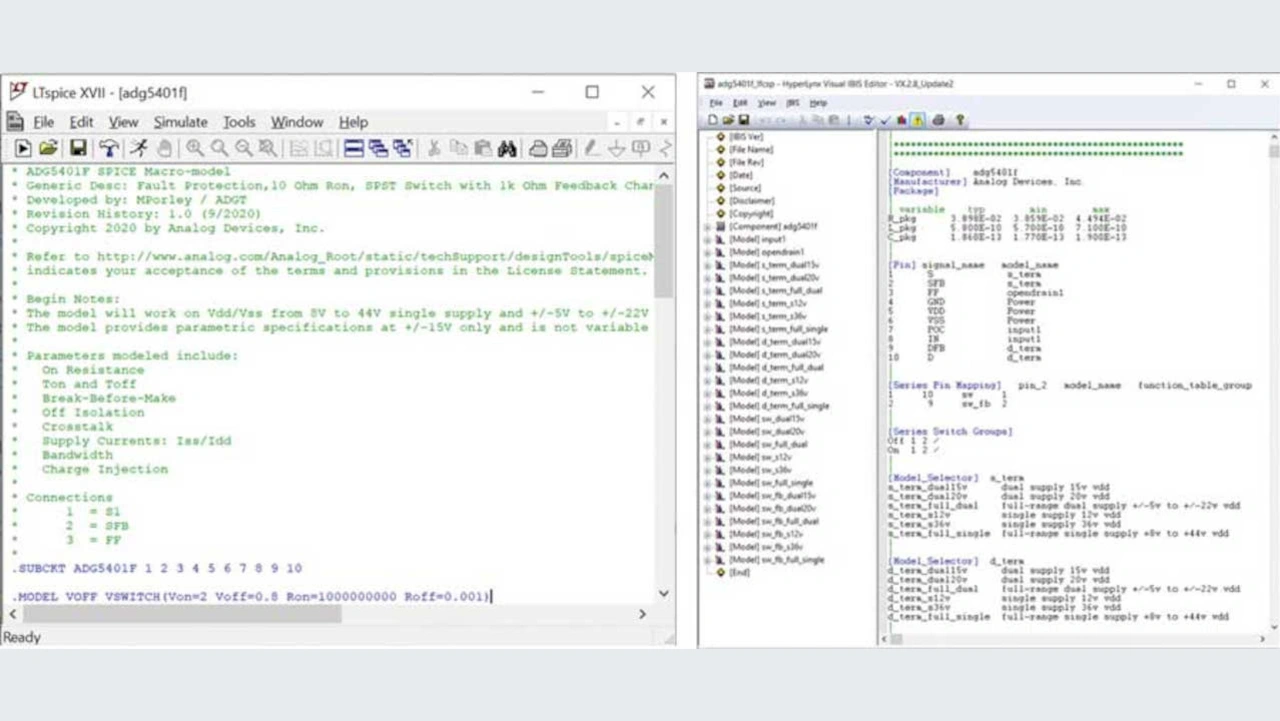Click the open folder icon in LTspice toolbar

coord(48,148)
